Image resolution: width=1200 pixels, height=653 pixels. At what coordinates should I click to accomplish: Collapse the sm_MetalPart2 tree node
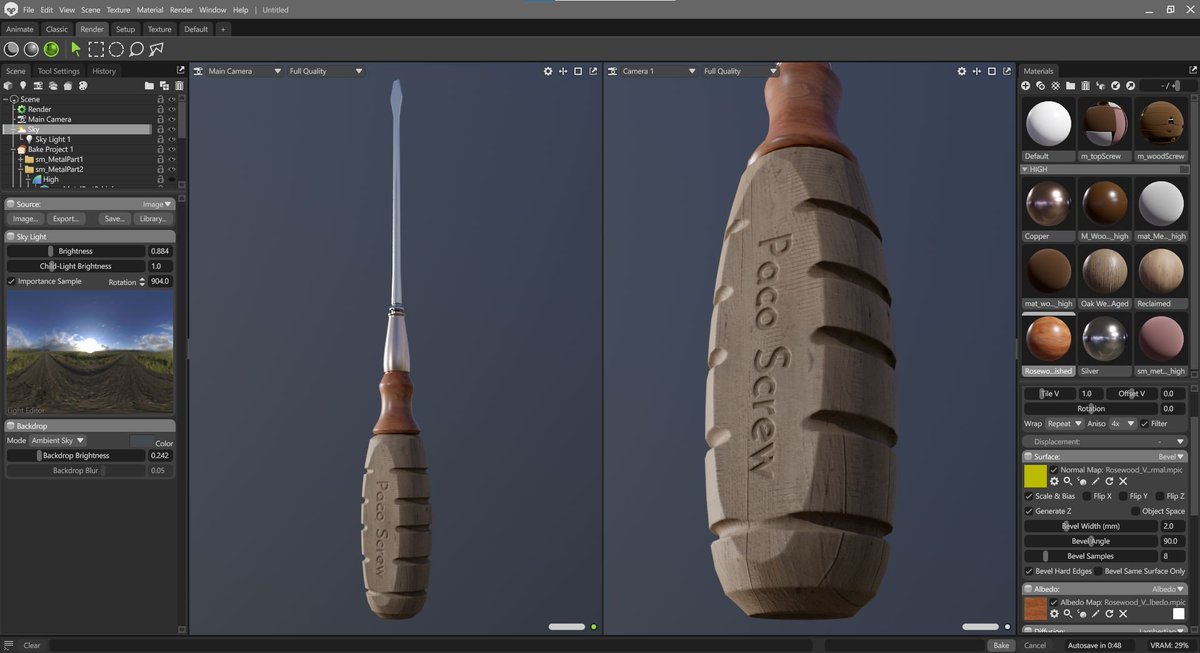pyautogui.click(x=19, y=169)
